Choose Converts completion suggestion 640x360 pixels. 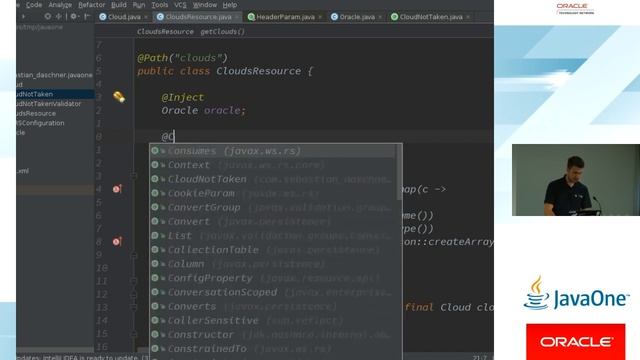click(273, 307)
